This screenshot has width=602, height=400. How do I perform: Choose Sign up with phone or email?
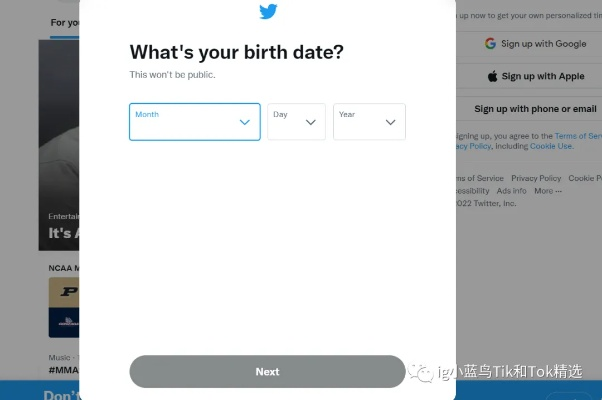[535, 109]
